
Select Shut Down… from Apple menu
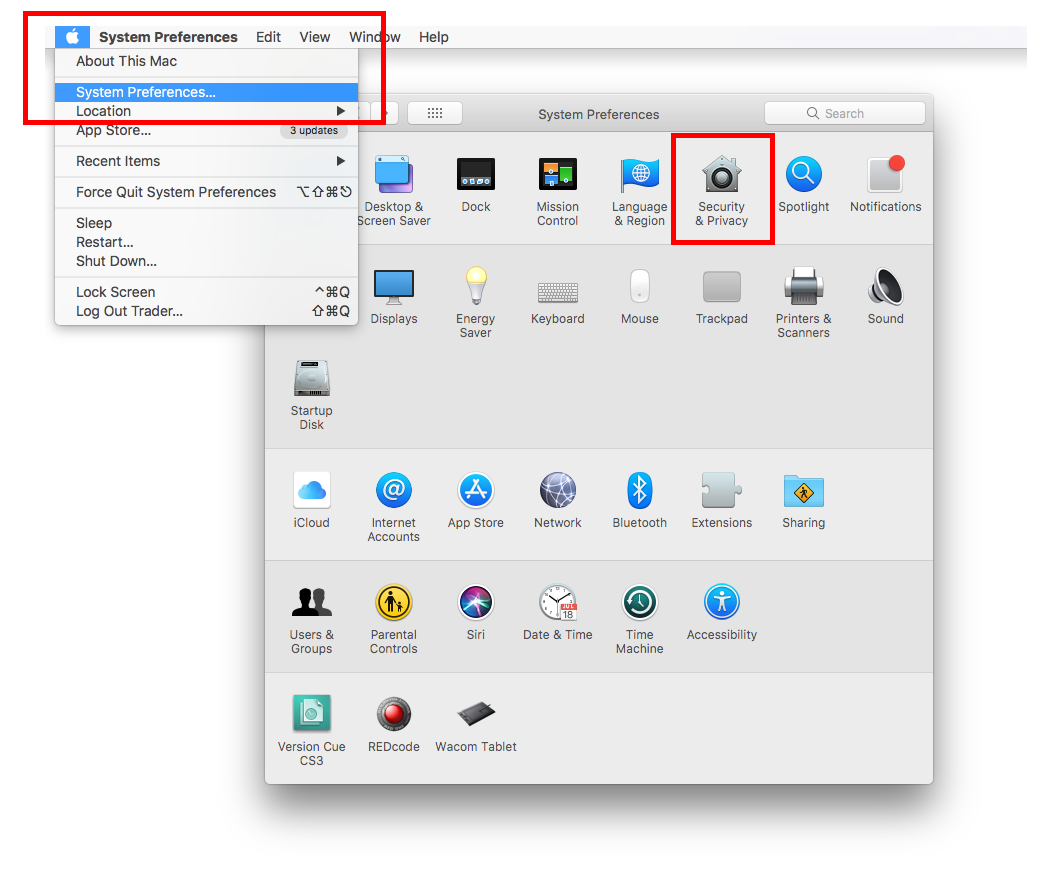[206, 261]
